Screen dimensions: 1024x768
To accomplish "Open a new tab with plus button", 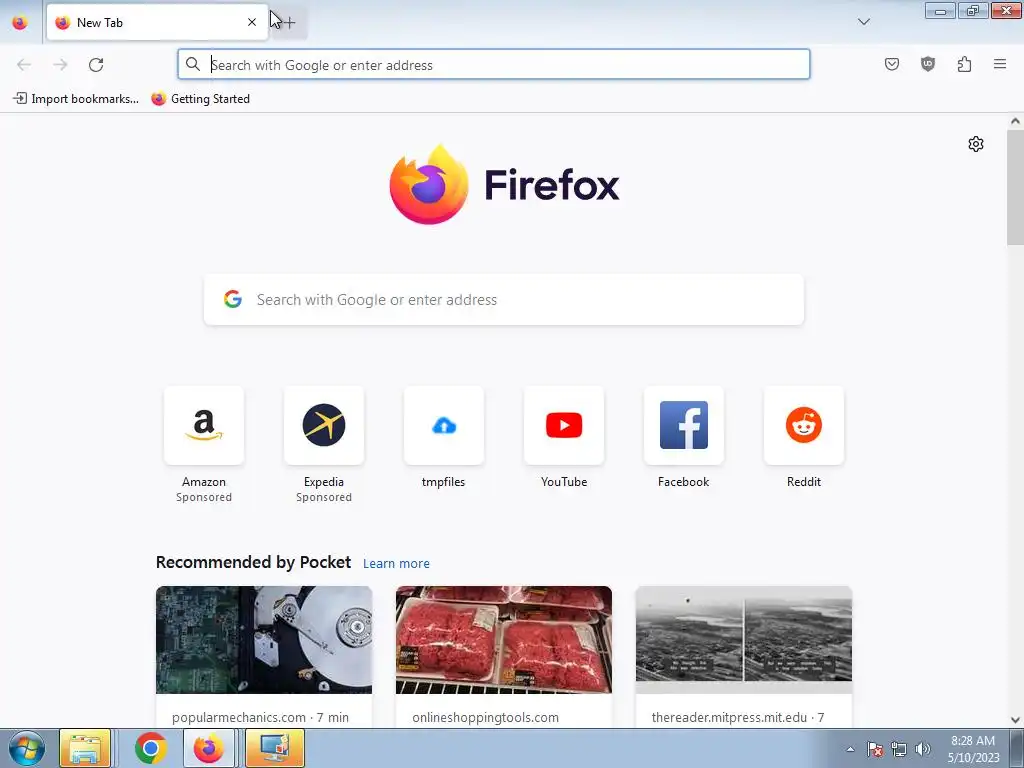I will click(289, 22).
